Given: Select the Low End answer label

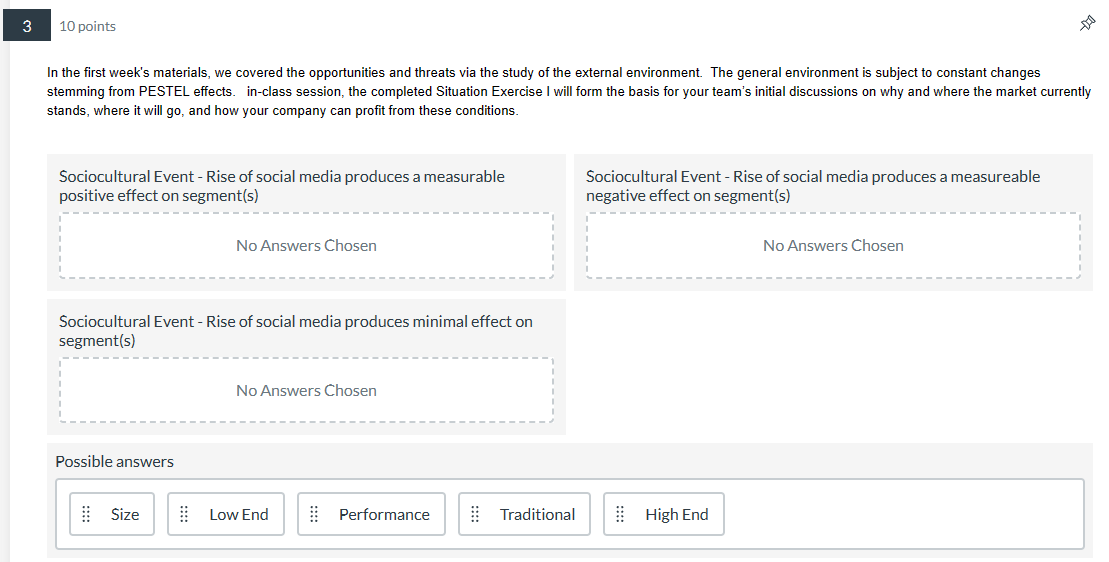Looking at the screenshot, I should tap(239, 515).
